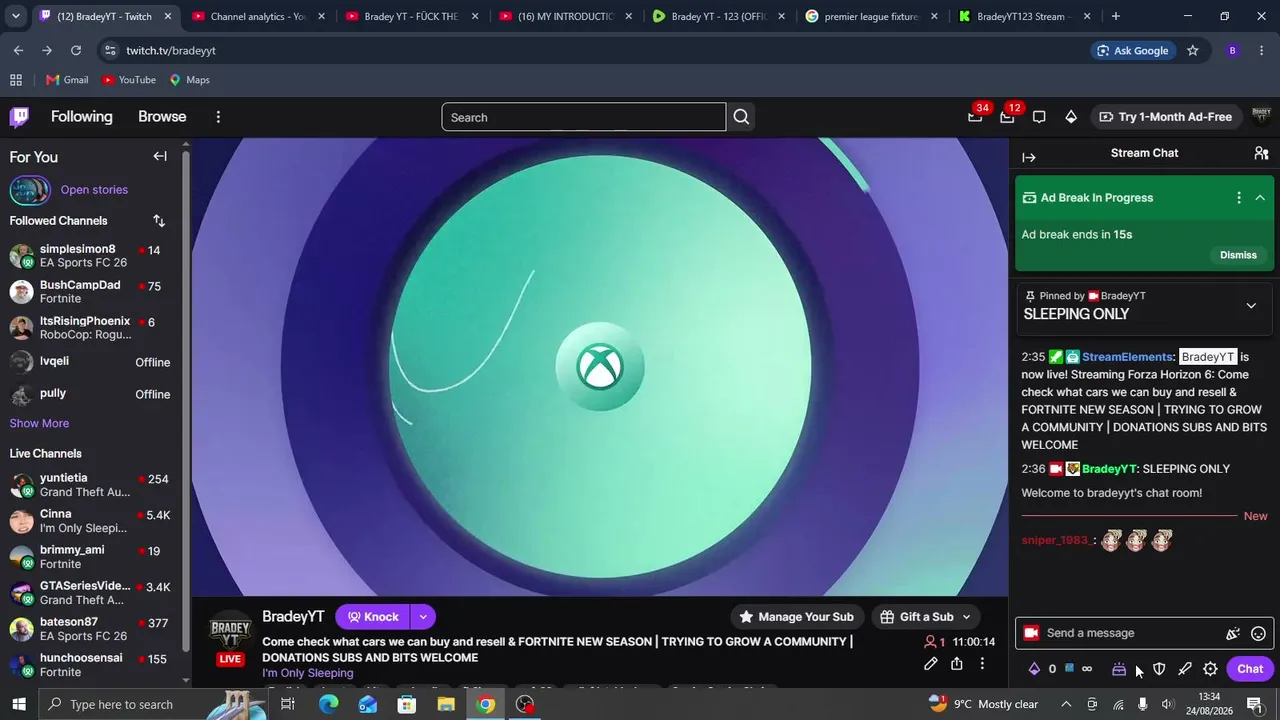Viewport: 1280px width, 720px height.
Task: Open simplesimon8 followed channel
Action: (x=90, y=256)
